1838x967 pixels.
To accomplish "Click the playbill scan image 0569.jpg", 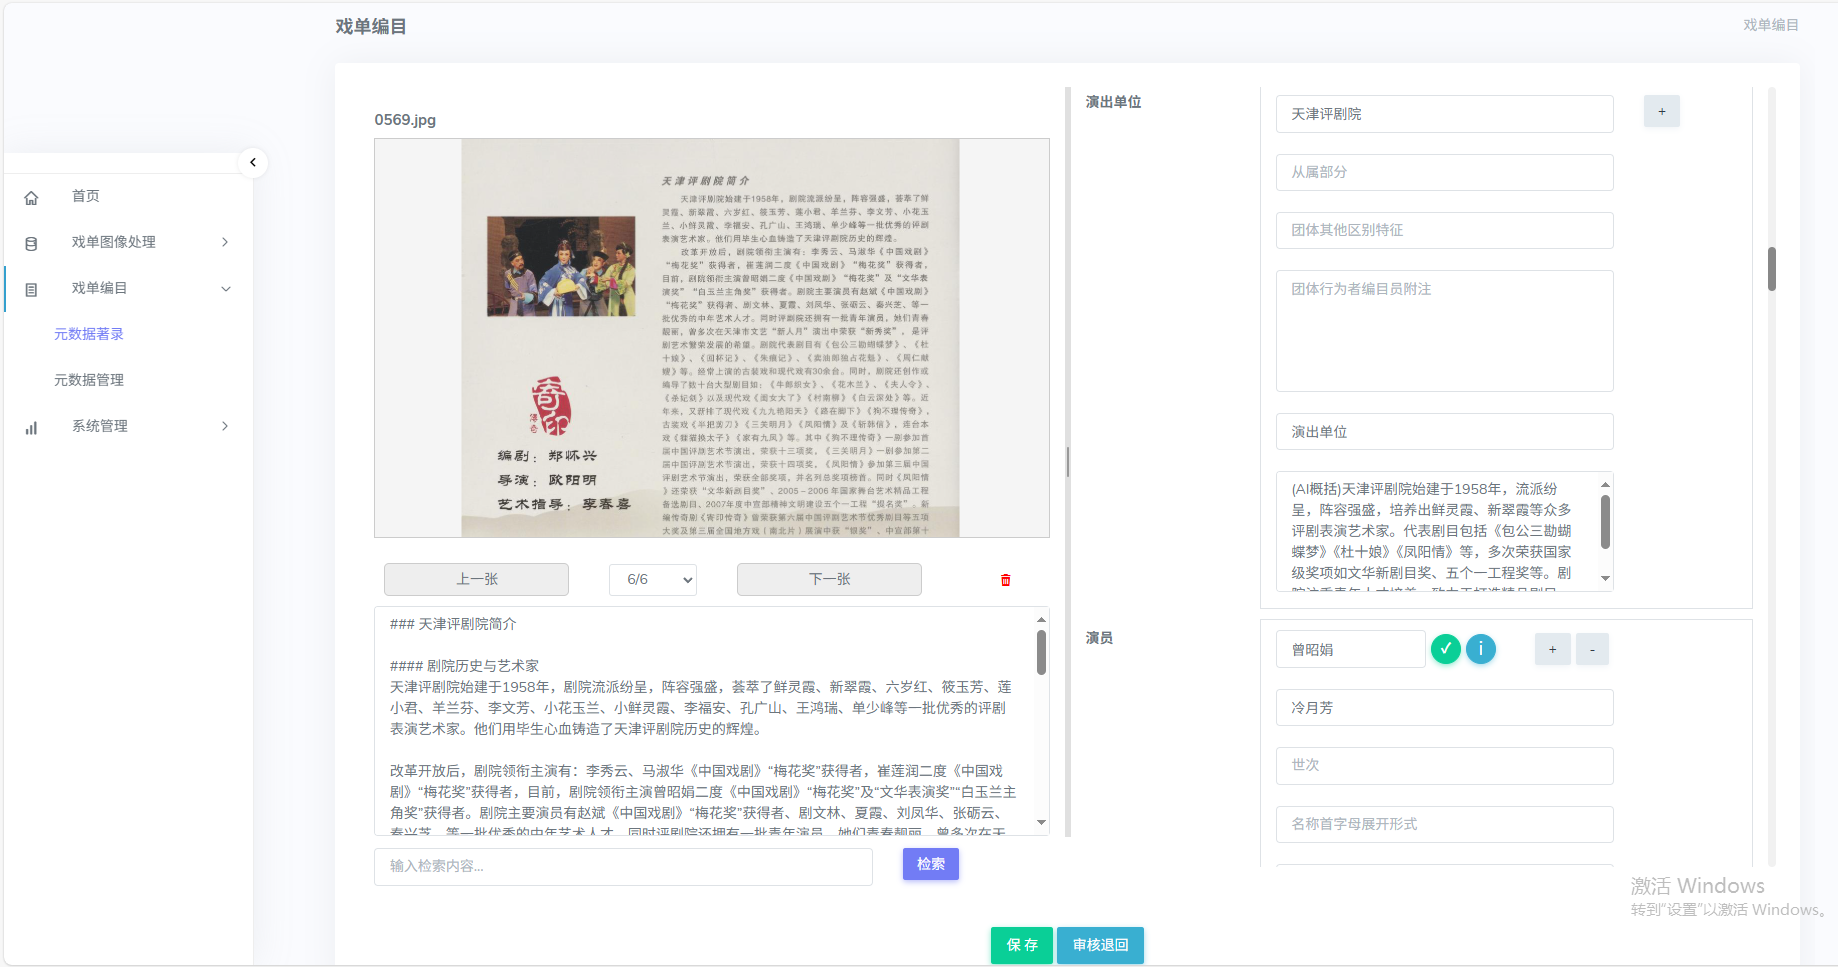I will 711,338.
